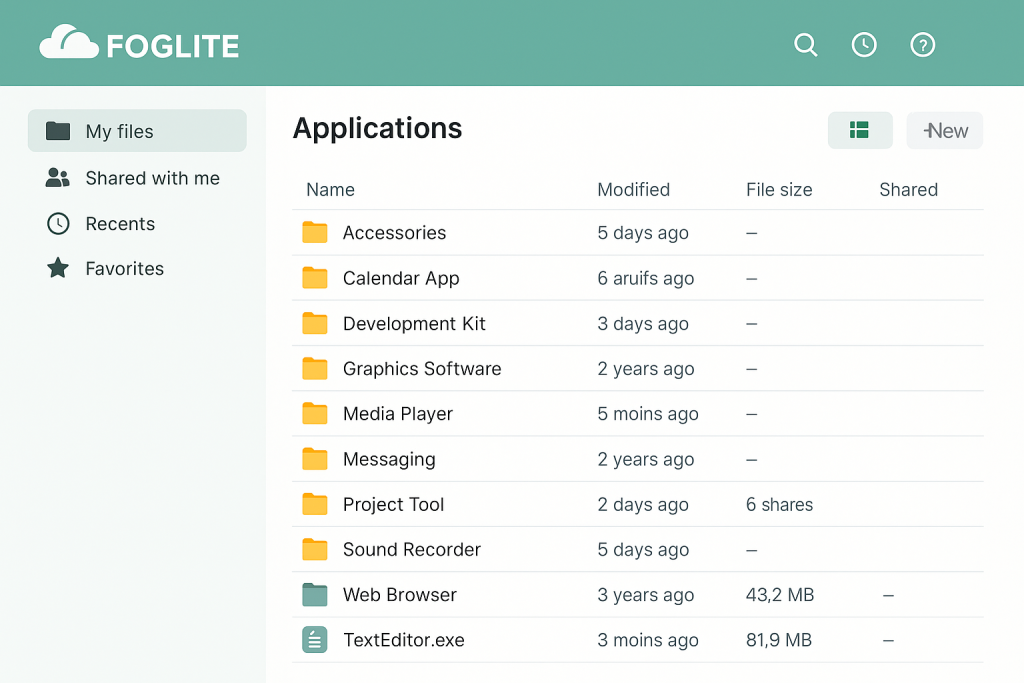The height and width of the screenshot is (683, 1024).
Task: Sort by the File size column header
Action: [779, 190]
